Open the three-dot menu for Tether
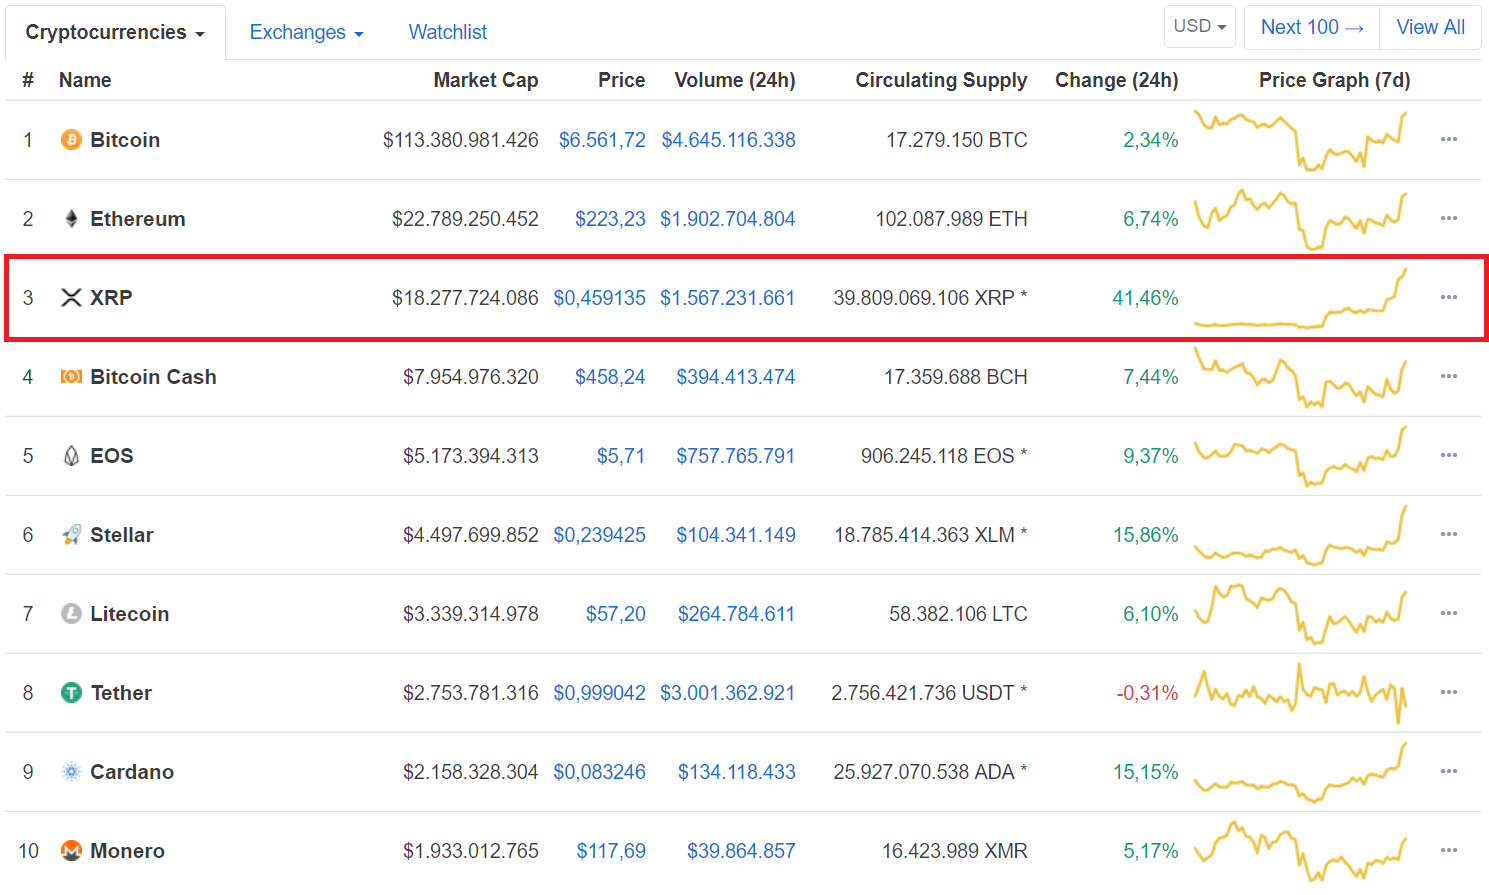 tap(1449, 692)
